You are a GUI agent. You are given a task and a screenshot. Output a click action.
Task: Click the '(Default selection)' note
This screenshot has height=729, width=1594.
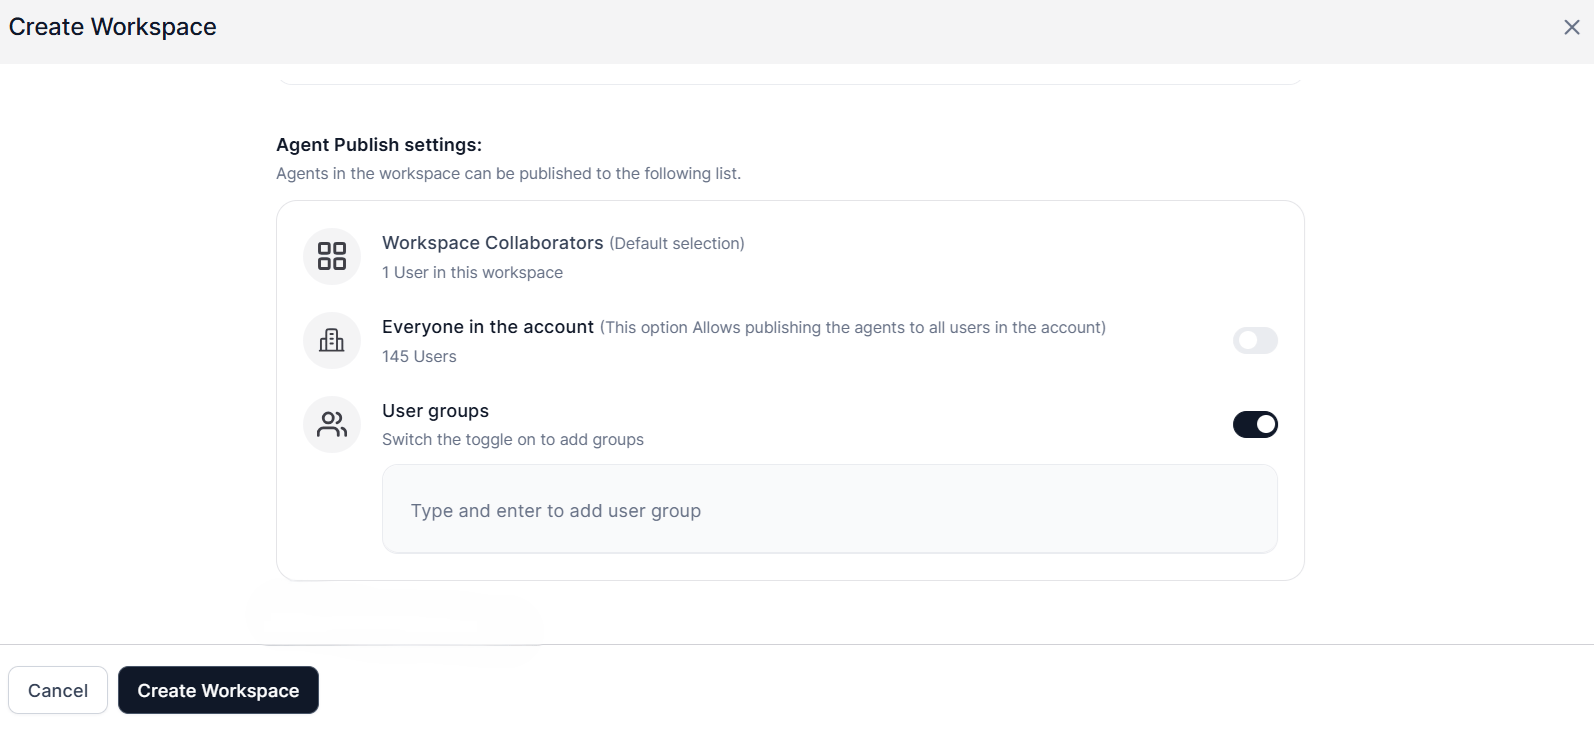point(677,243)
